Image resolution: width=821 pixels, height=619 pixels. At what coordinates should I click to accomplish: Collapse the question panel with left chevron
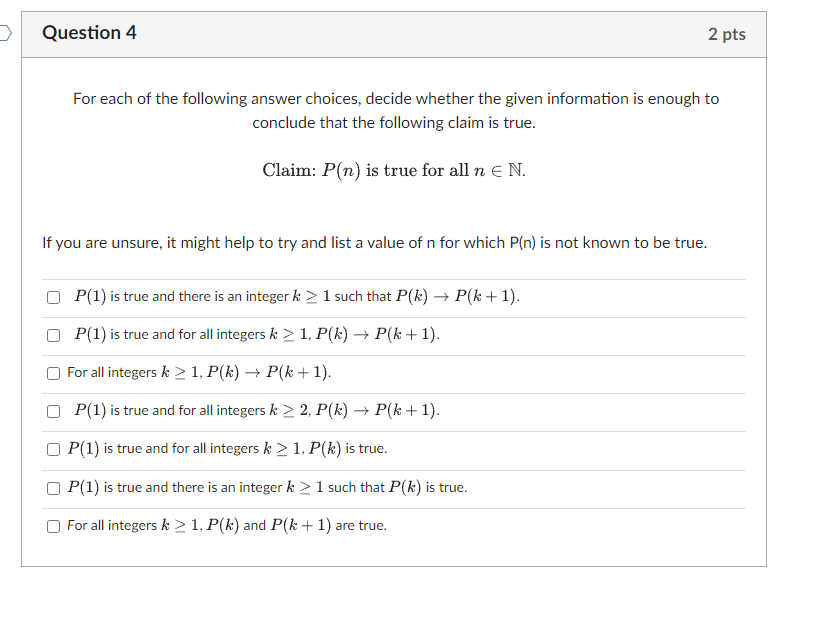[5, 32]
